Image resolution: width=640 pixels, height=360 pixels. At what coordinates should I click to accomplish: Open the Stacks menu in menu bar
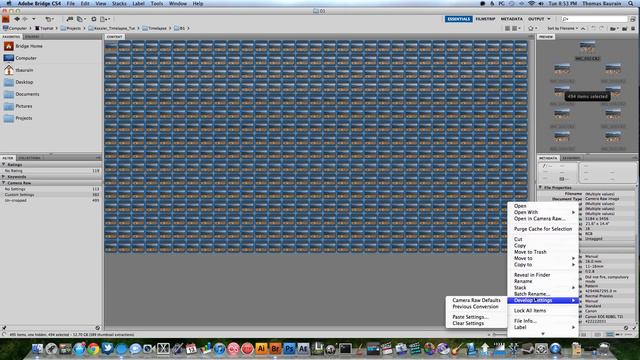click(119, 3)
